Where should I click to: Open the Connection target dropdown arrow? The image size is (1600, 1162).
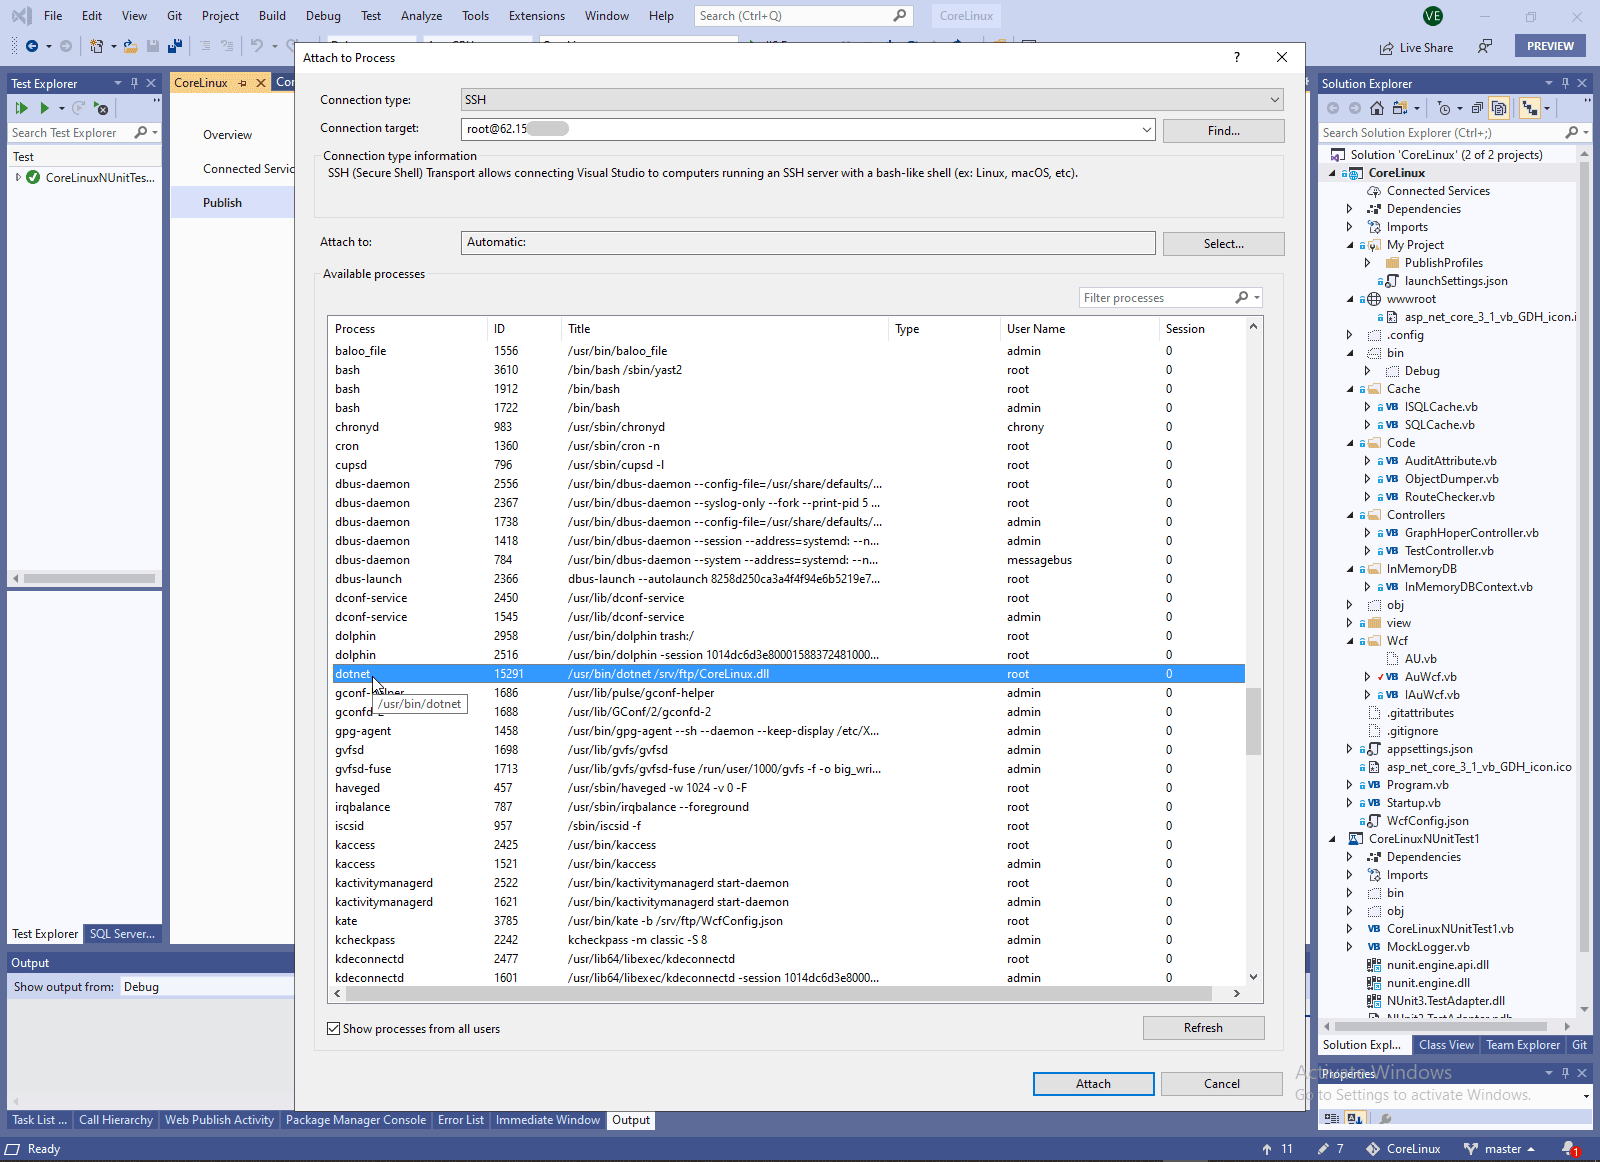(1146, 129)
